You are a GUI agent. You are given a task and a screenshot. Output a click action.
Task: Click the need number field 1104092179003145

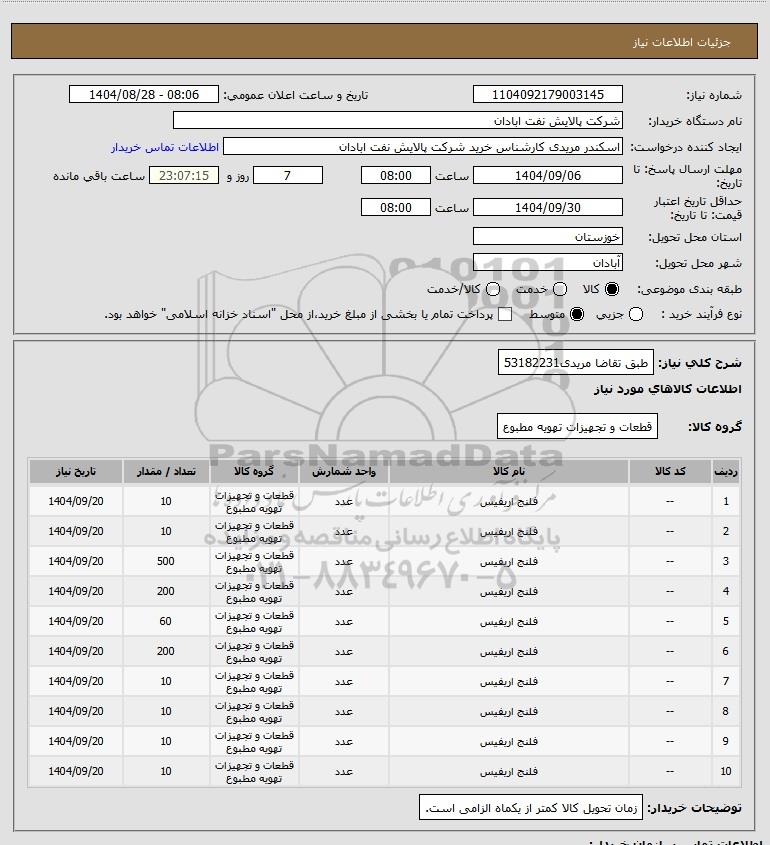[x=547, y=94]
